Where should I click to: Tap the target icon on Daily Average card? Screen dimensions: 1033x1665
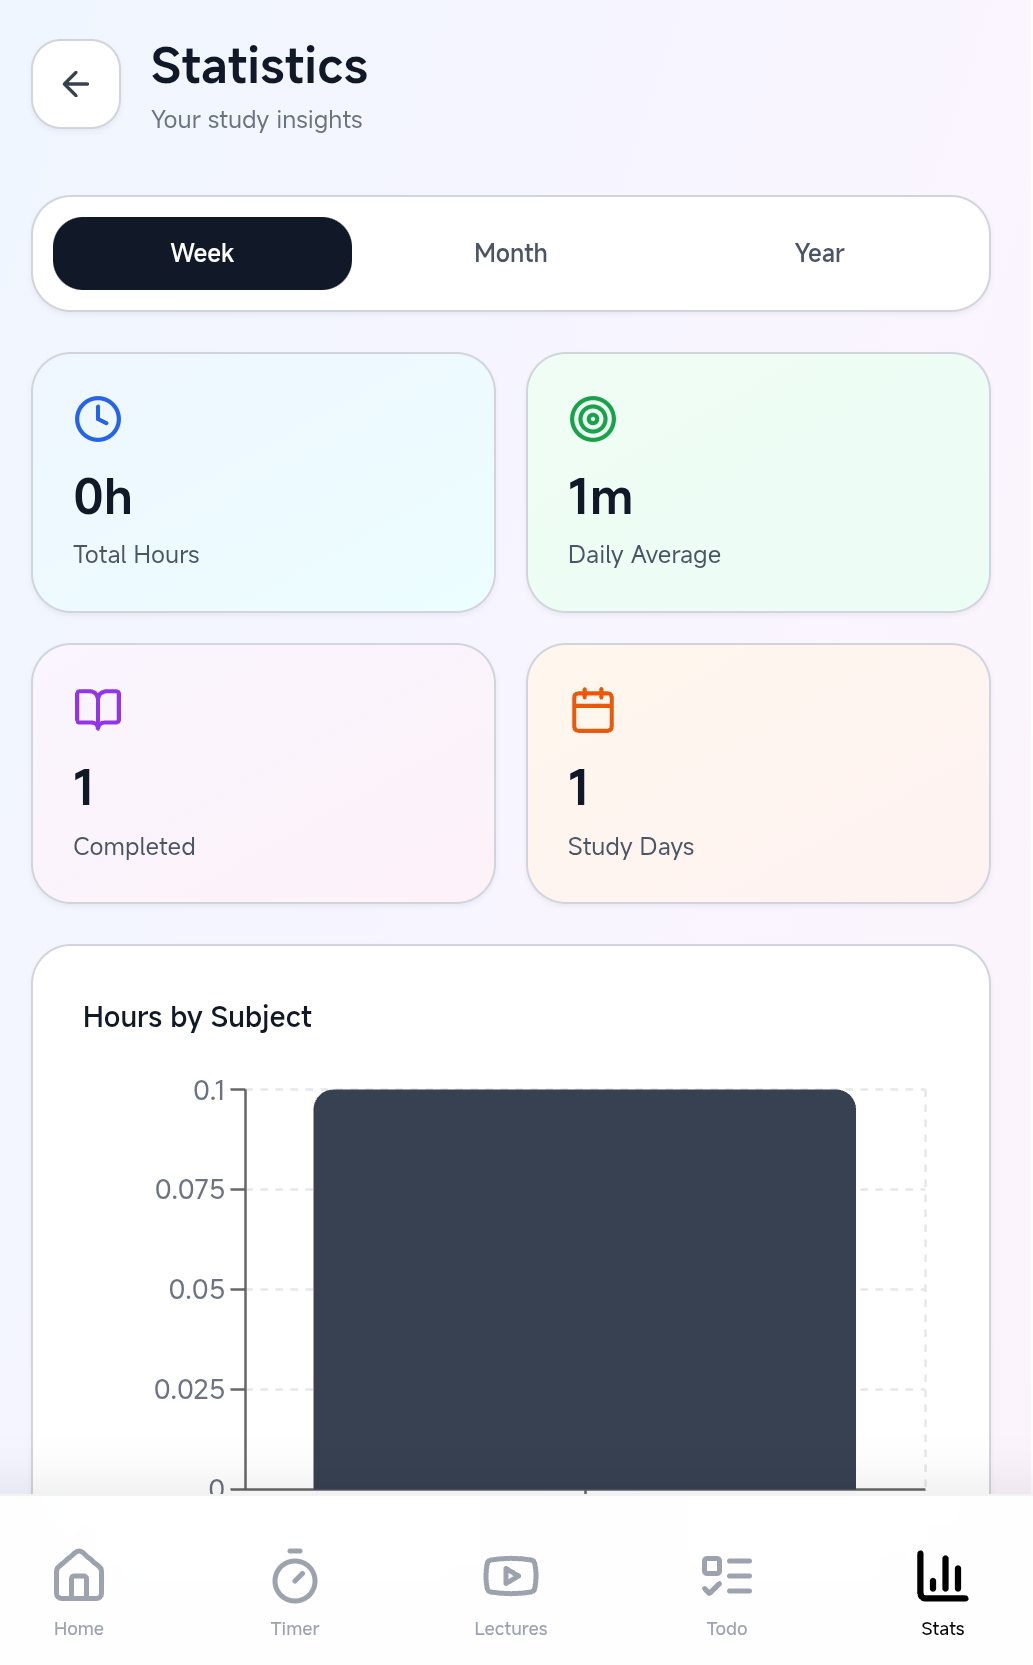(x=592, y=419)
